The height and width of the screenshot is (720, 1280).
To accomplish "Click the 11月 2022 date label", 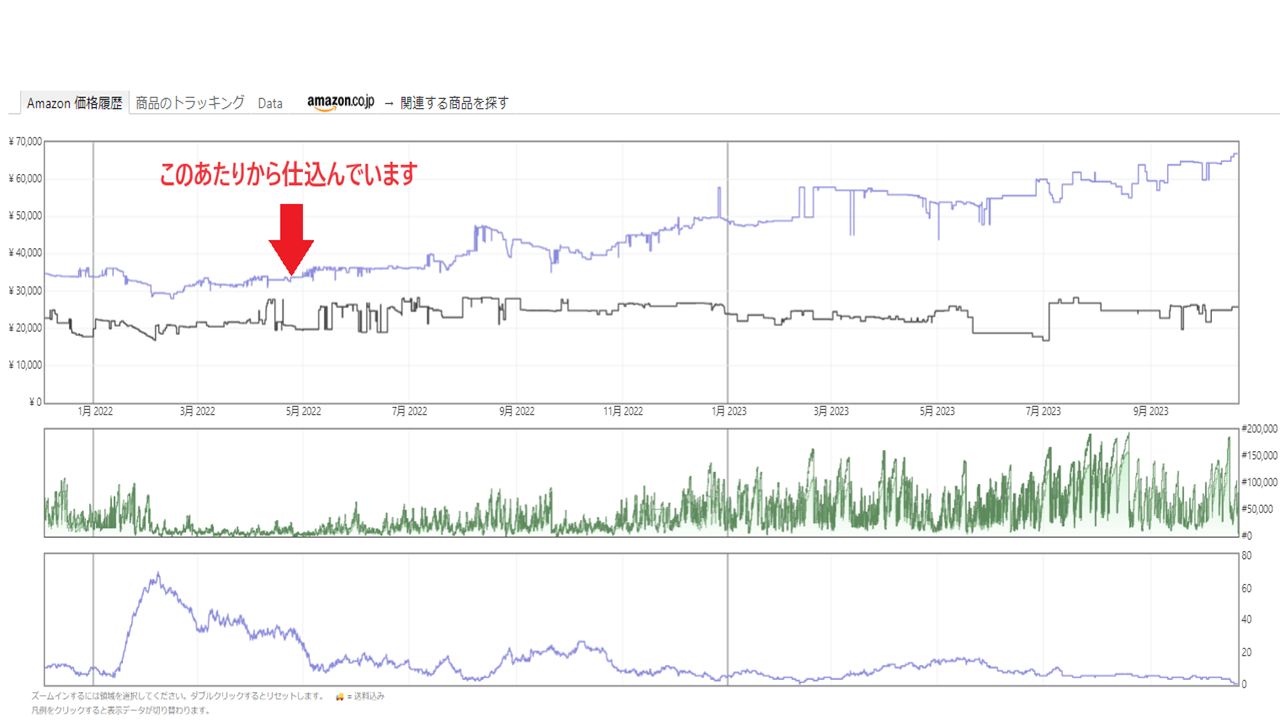I will click(621, 411).
